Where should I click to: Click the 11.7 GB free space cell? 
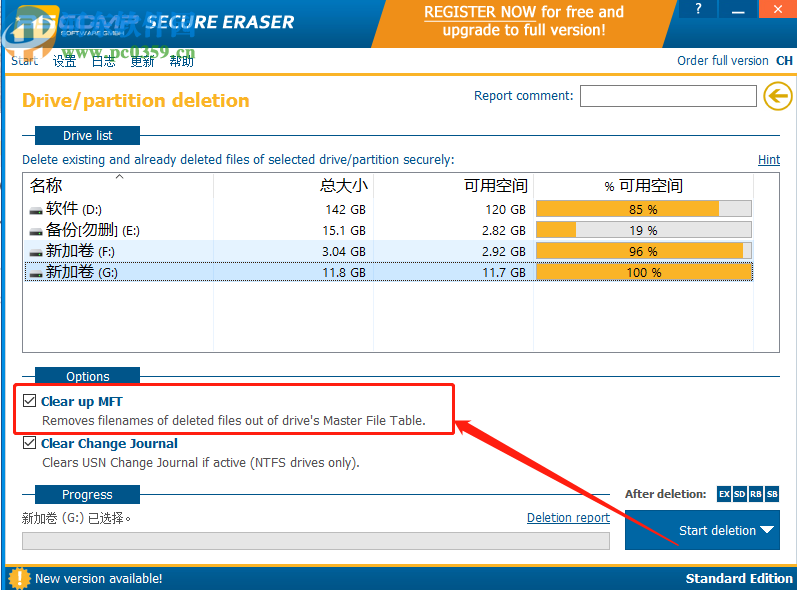(x=504, y=272)
